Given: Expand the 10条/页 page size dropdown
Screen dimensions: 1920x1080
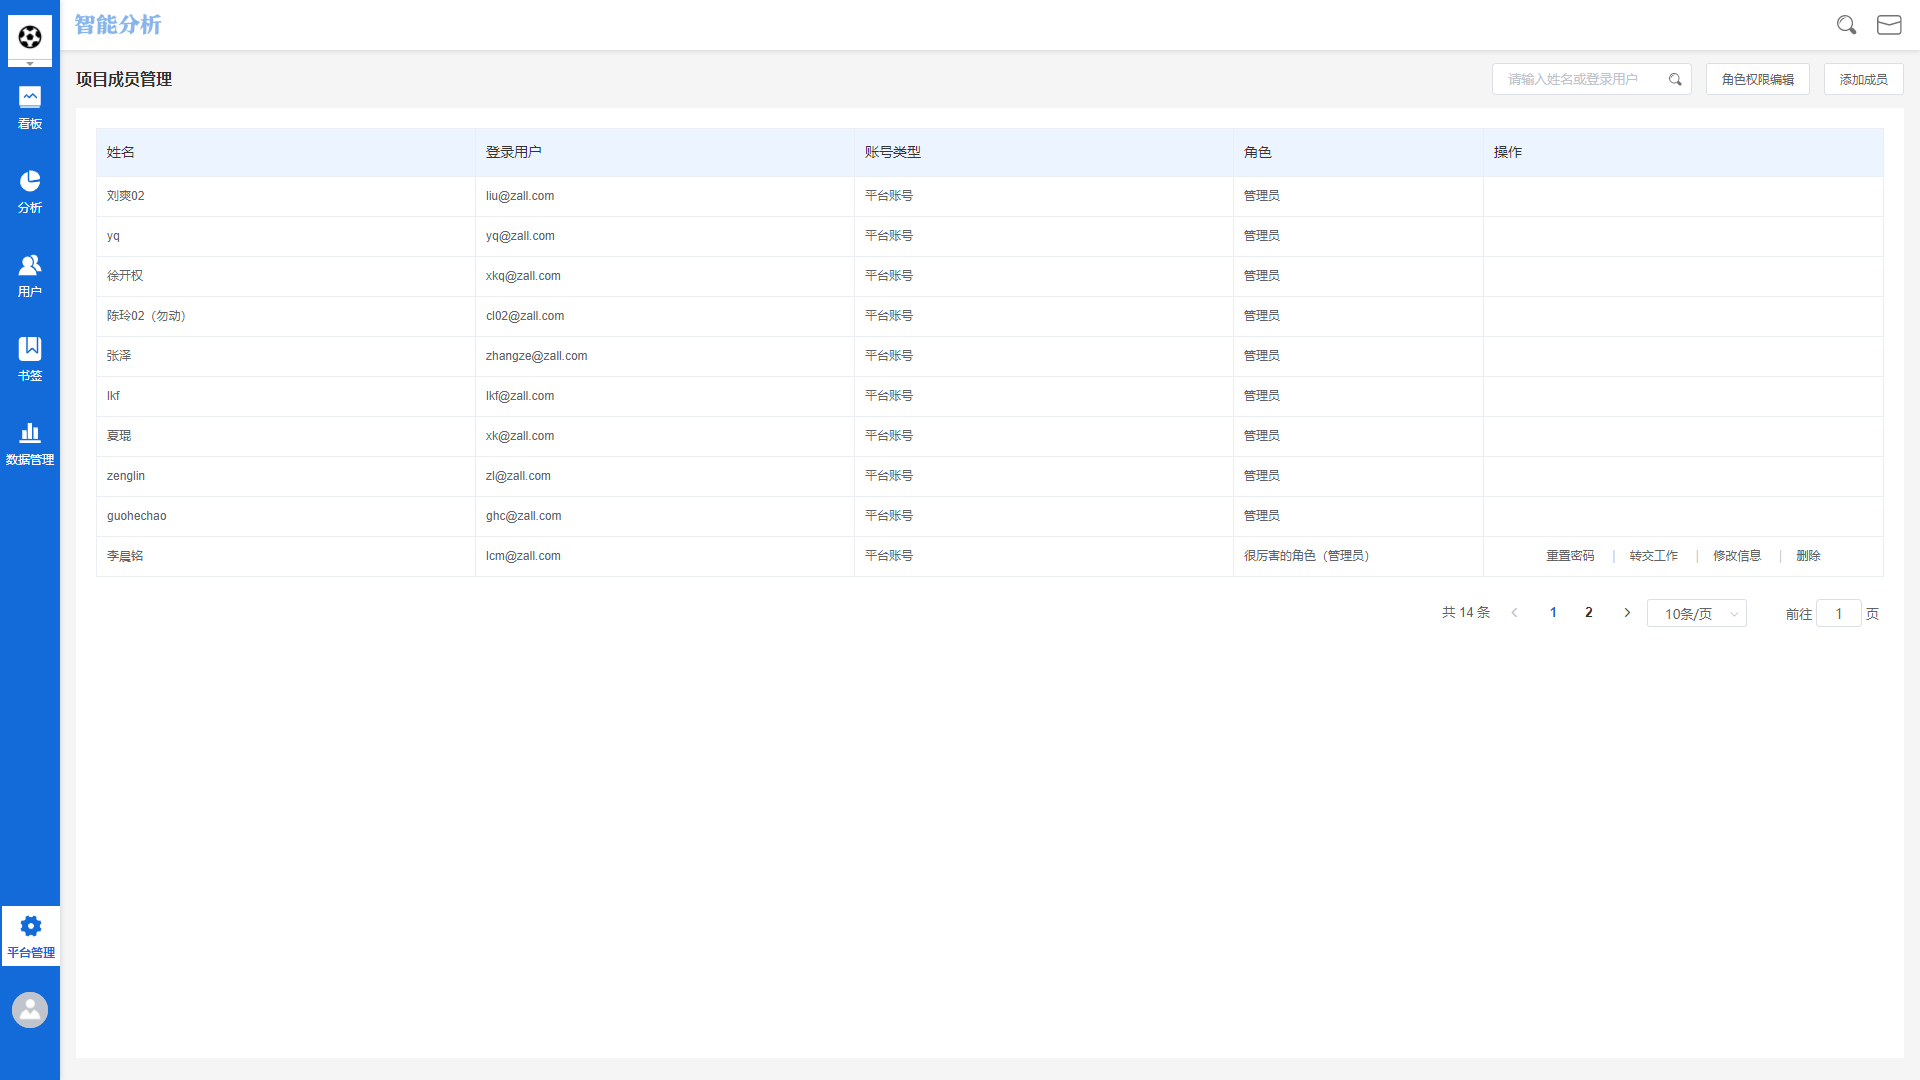Looking at the screenshot, I should point(1696,614).
